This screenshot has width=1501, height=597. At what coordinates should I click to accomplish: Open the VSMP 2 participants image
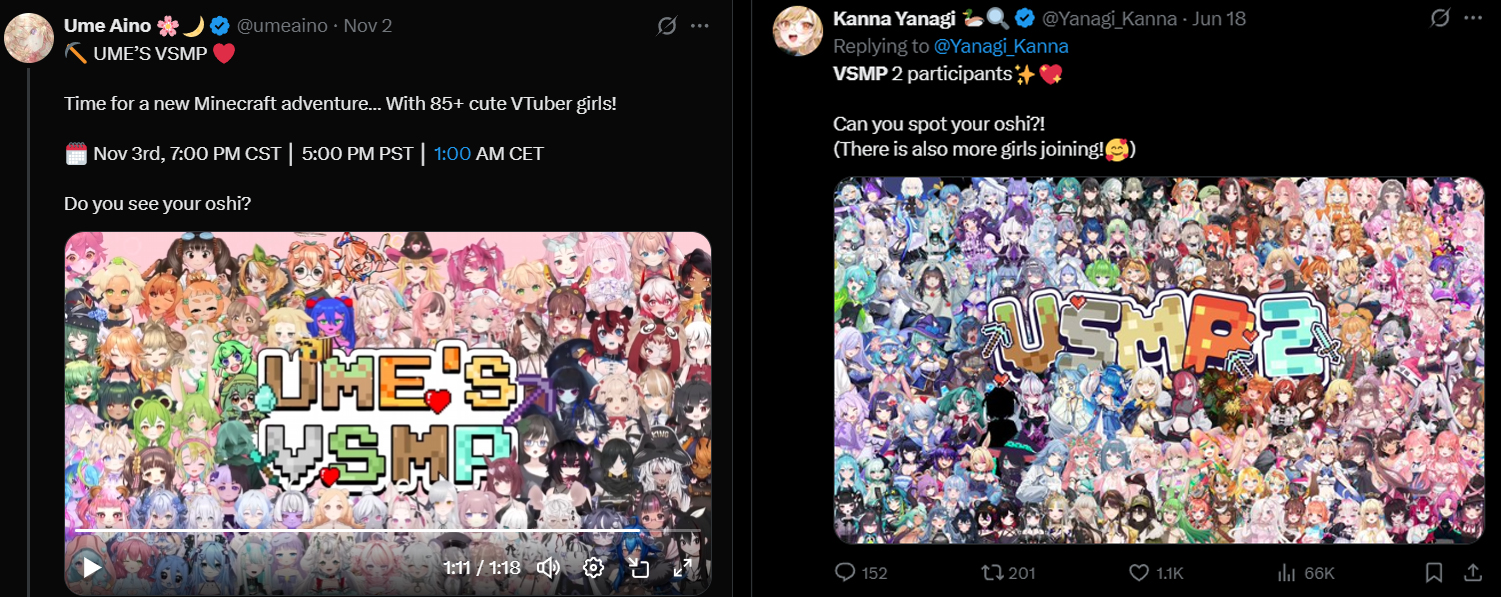[1159, 360]
